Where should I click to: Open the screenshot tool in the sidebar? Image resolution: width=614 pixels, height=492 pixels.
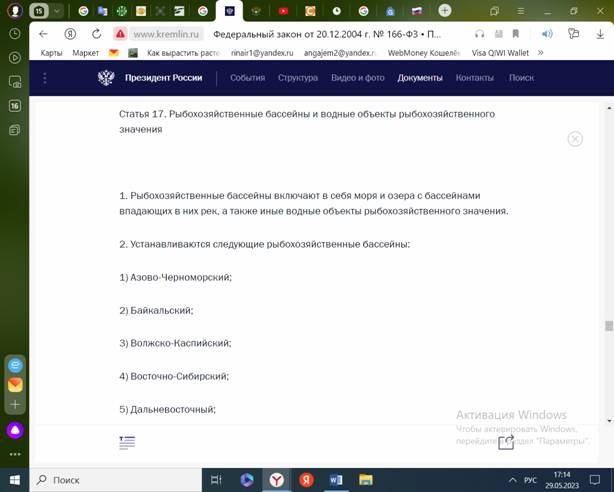click(x=15, y=82)
